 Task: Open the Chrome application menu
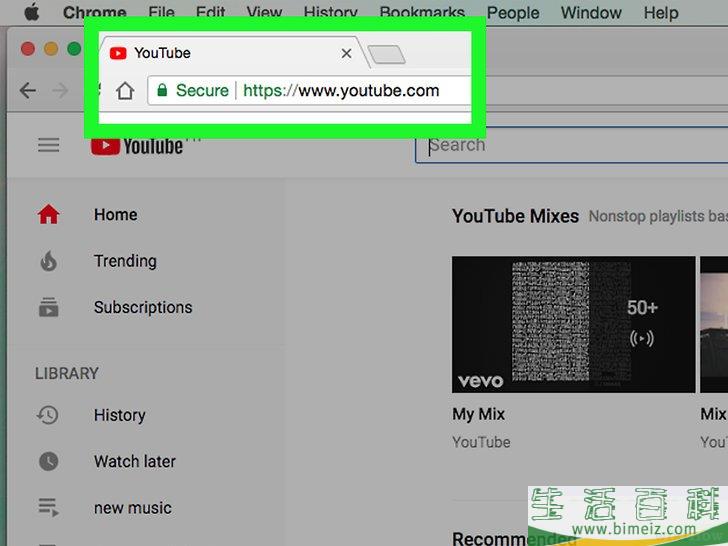[x=95, y=13]
